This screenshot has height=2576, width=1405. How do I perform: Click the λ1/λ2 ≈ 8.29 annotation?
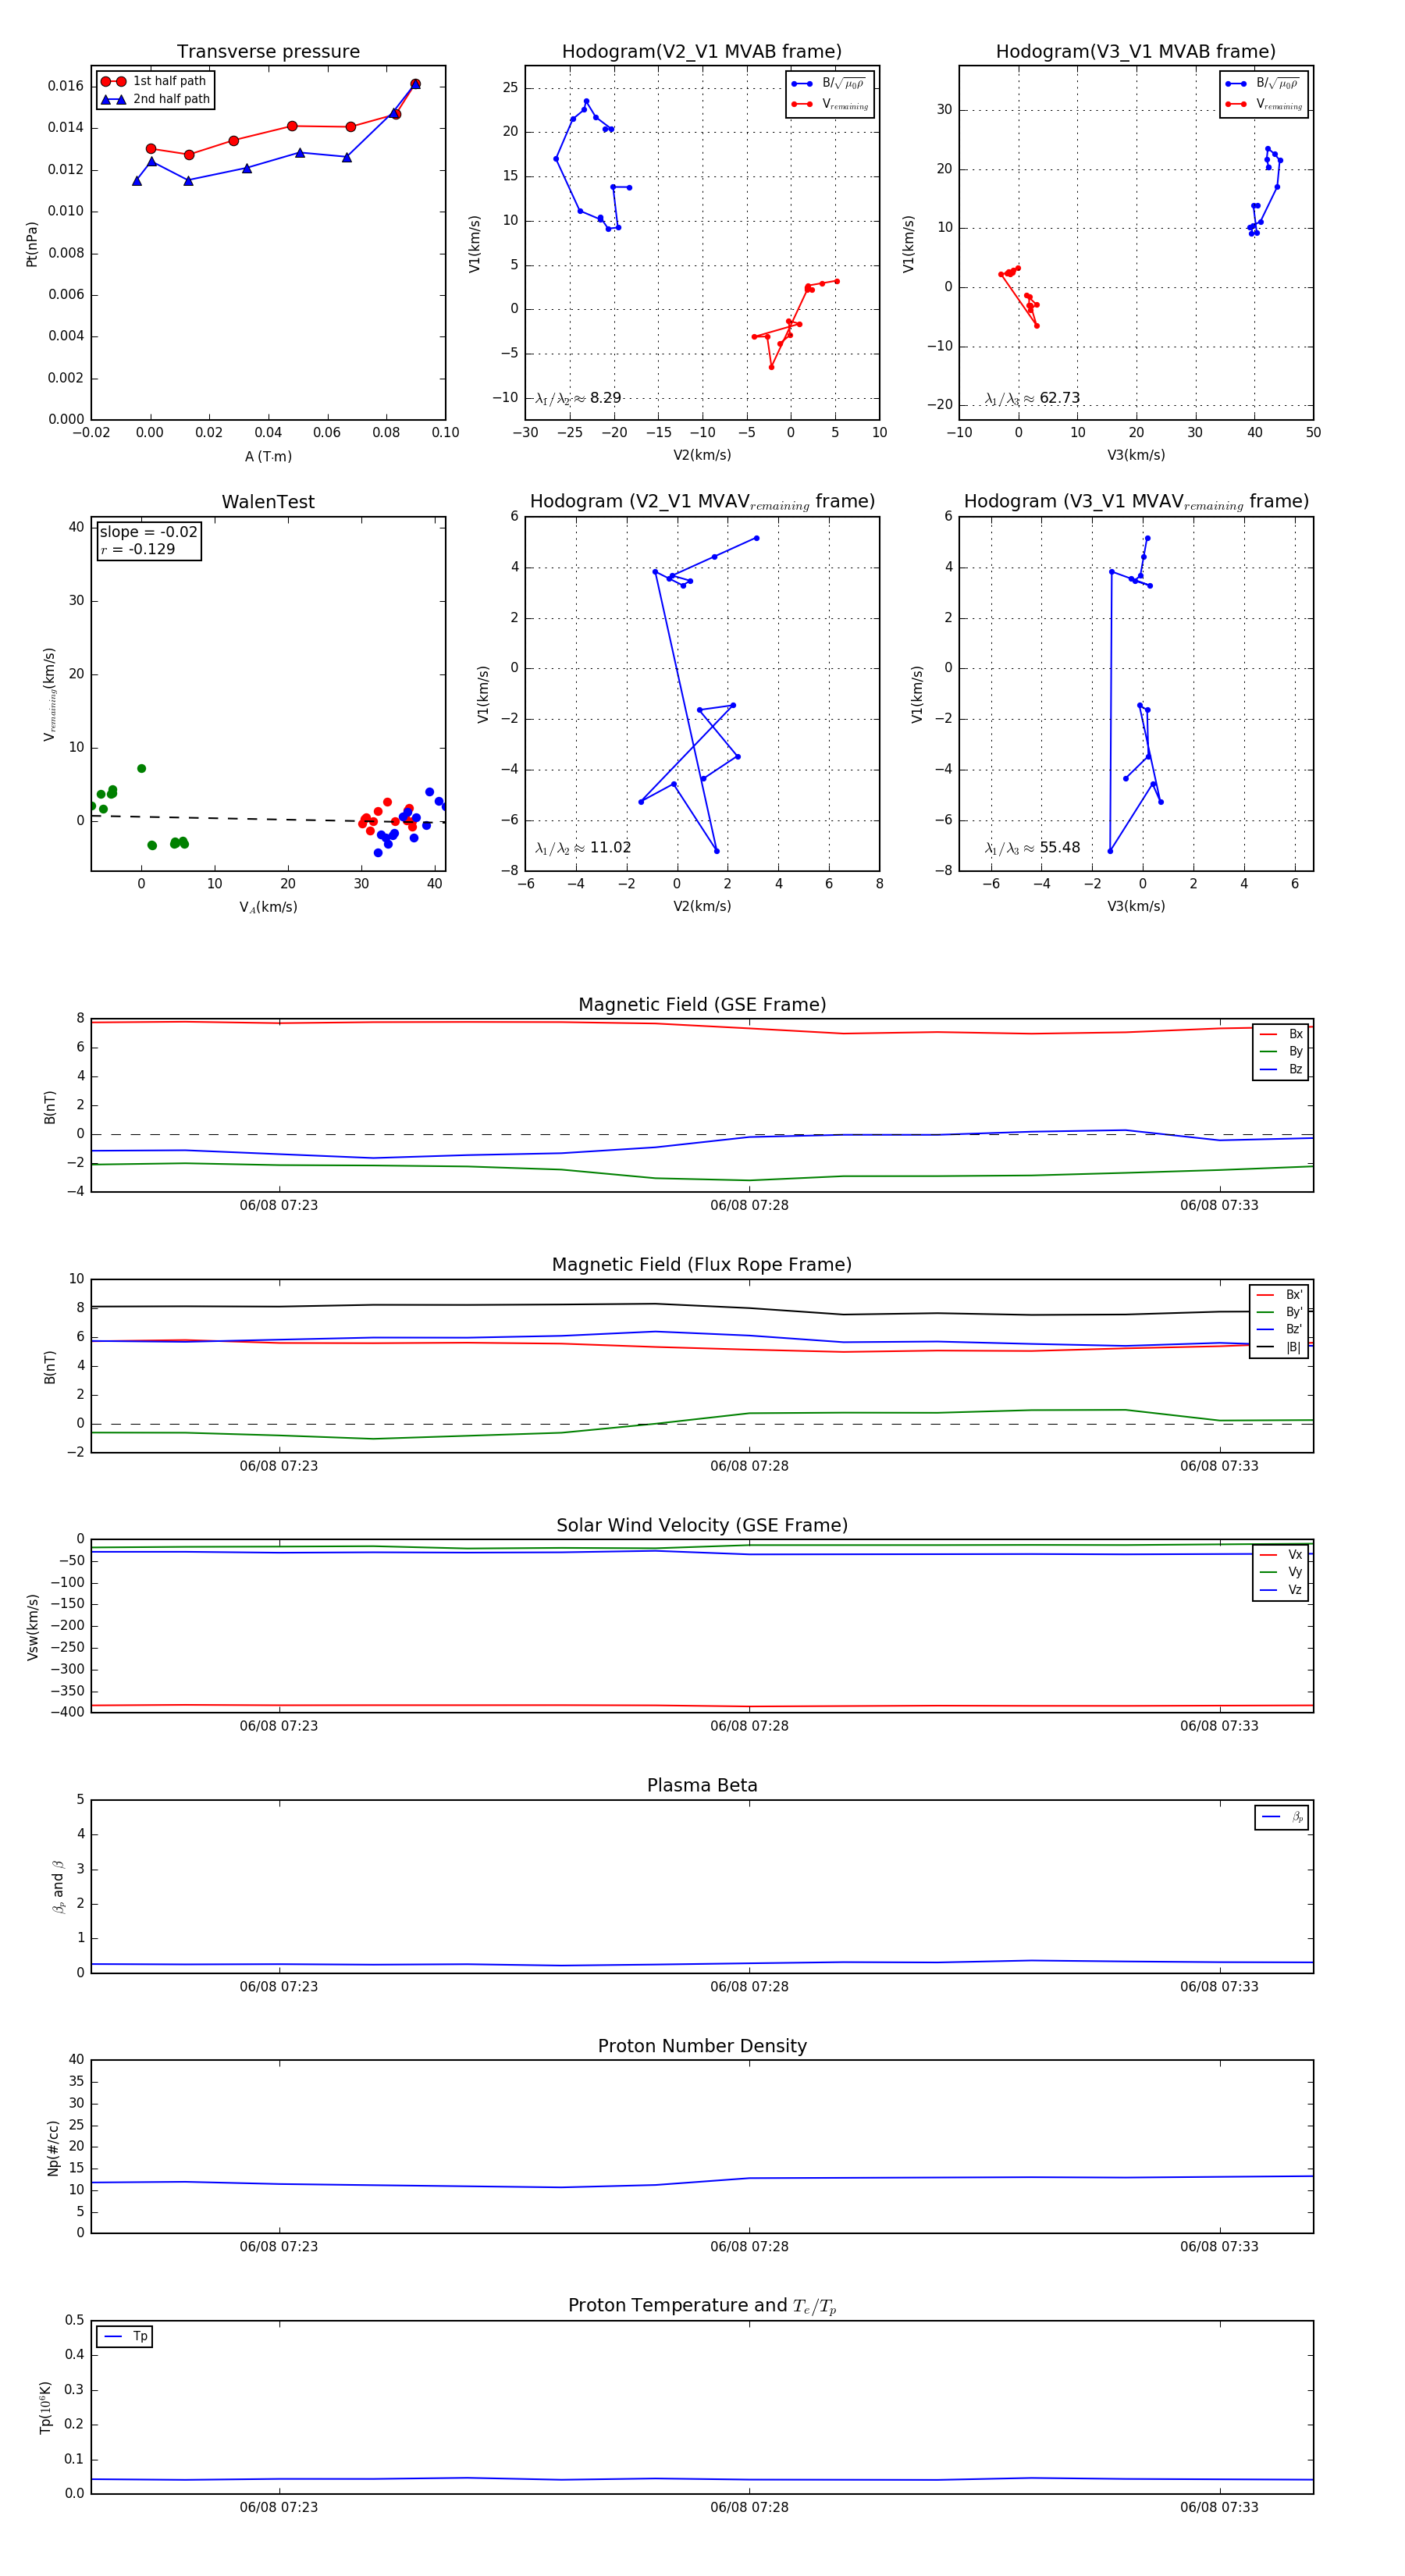(x=578, y=398)
